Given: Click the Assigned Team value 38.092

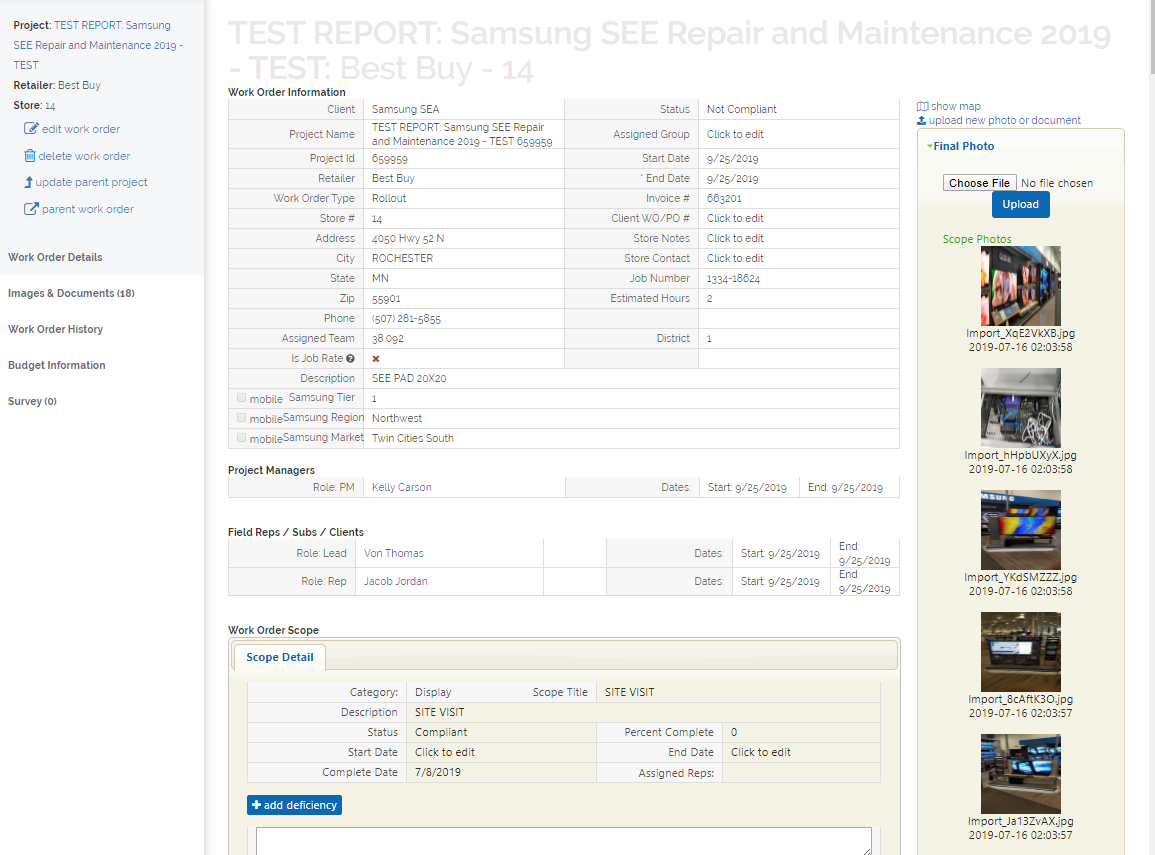Looking at the screenshot, I should tap(387, 338).
